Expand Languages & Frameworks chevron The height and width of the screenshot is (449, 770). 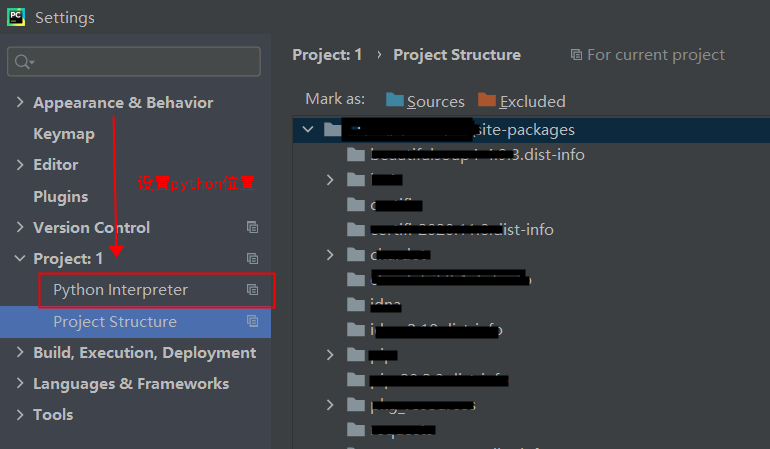(x=20, y=383)
